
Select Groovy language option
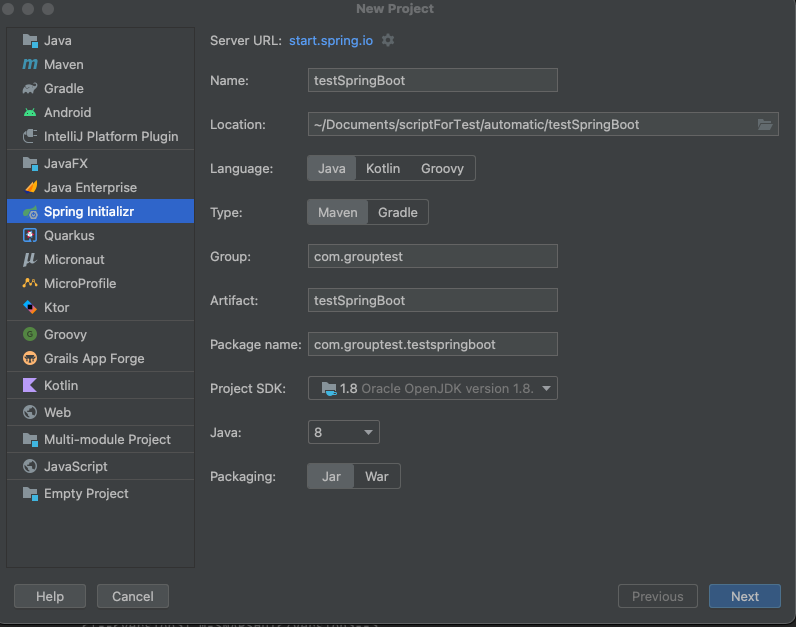pyautogui.click(x=442, y=169)
